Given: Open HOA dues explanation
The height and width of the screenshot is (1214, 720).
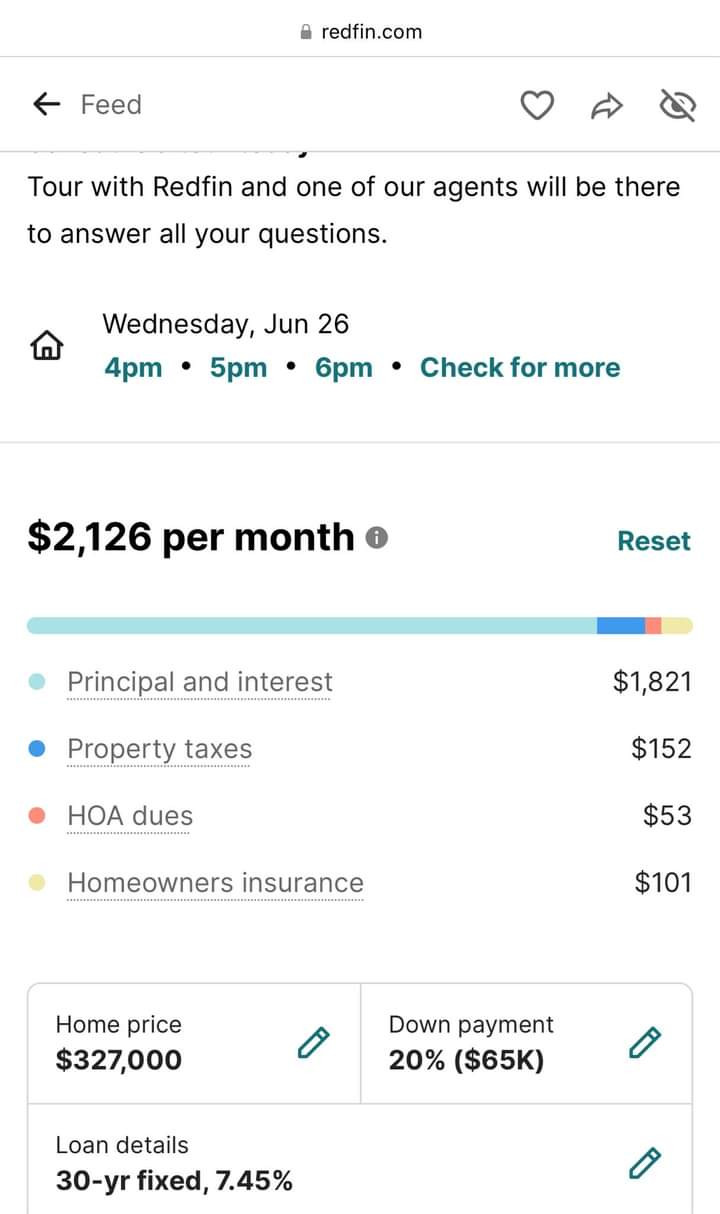Looking at the screenshot, I should click(x=130, y=816).
